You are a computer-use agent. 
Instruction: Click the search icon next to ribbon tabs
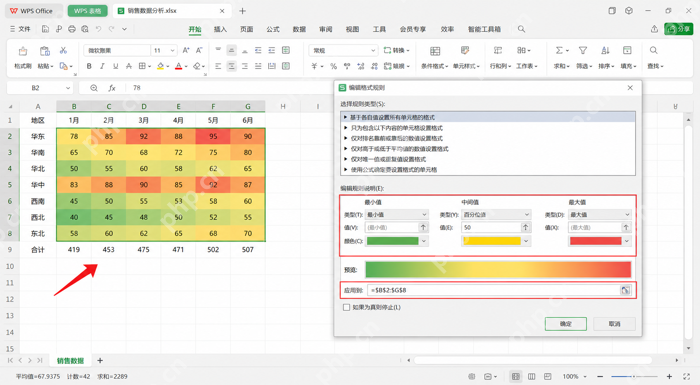coord(521,29)
